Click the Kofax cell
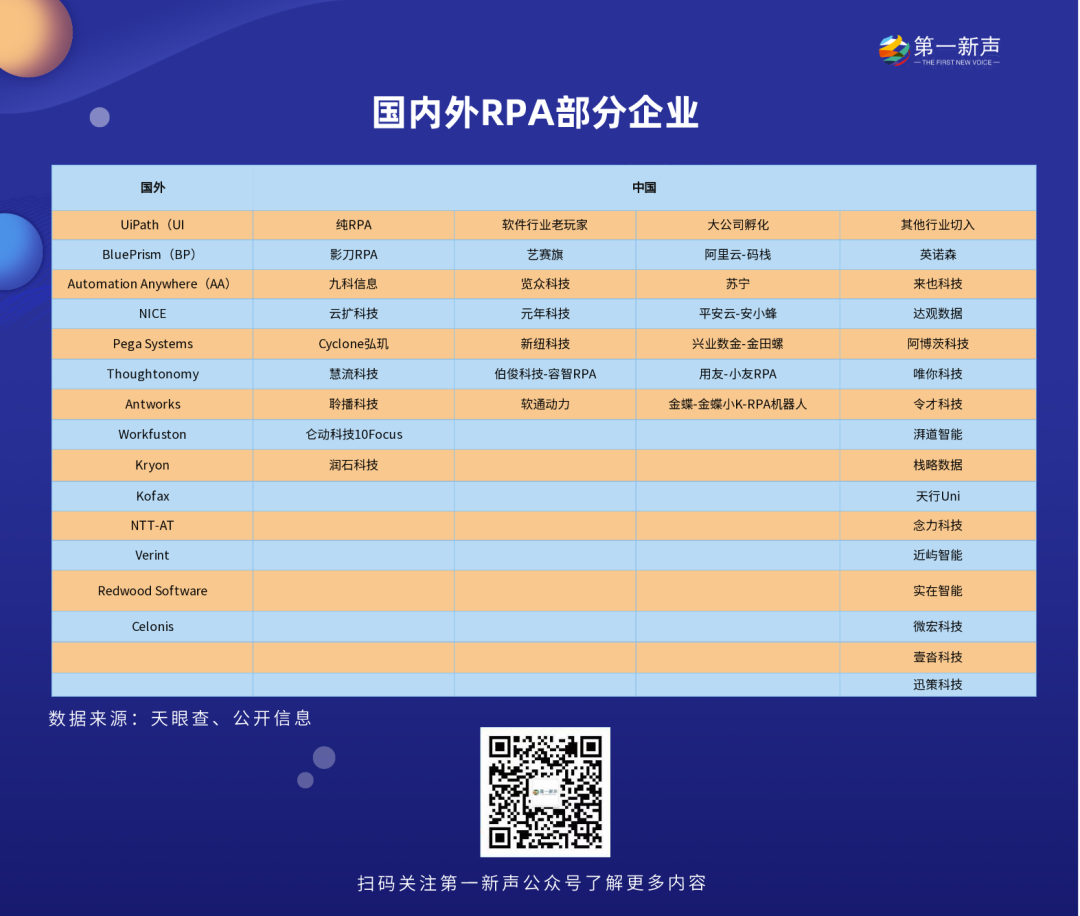1080x916 pixels. 152,496
